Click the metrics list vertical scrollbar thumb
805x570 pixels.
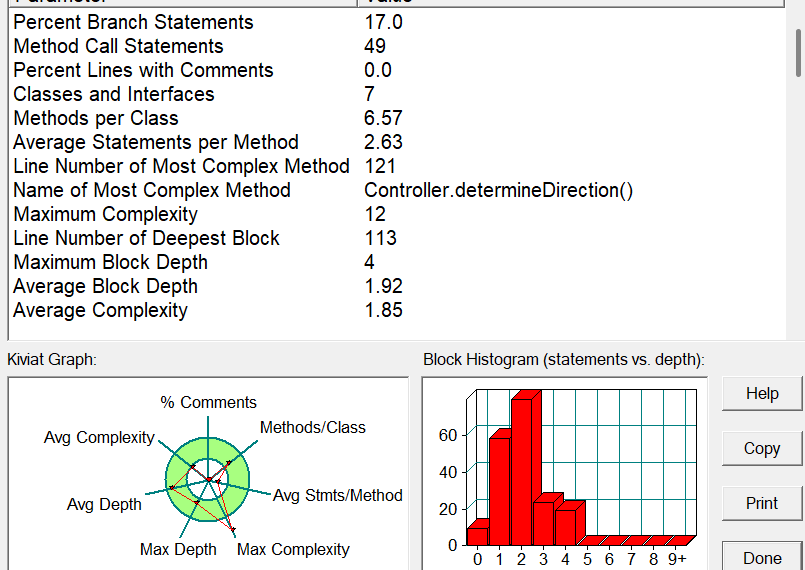[x=798, y=53]
